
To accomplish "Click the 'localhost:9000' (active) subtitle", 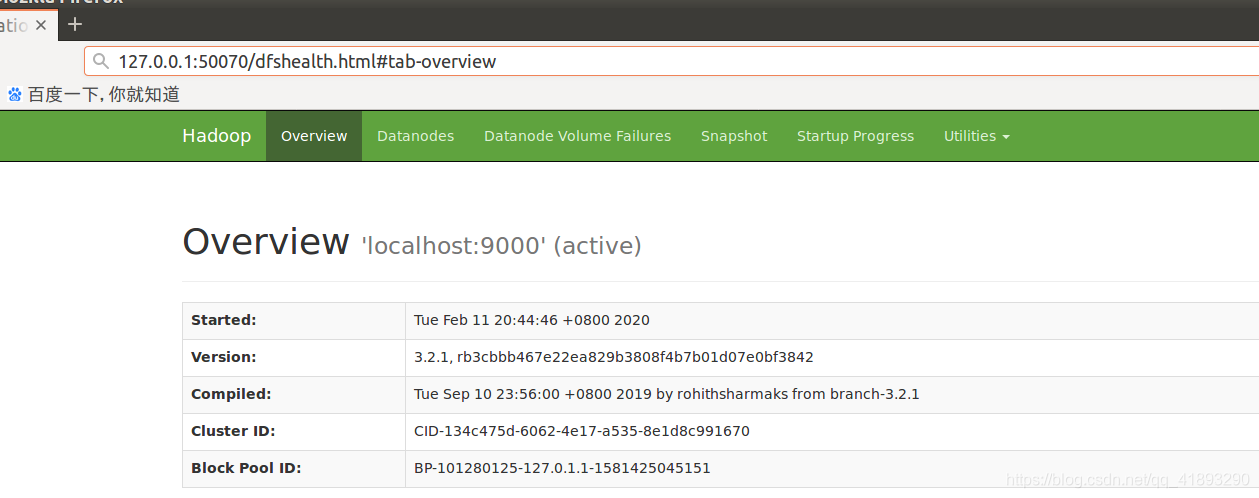I will pyautogui.click(x=501, y=245).
